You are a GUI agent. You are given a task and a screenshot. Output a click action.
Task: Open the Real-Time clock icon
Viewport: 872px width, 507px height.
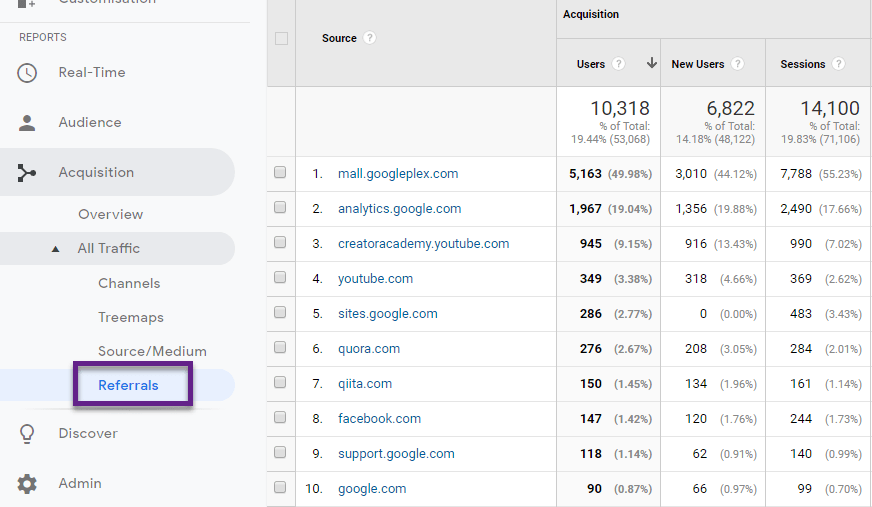27,73
